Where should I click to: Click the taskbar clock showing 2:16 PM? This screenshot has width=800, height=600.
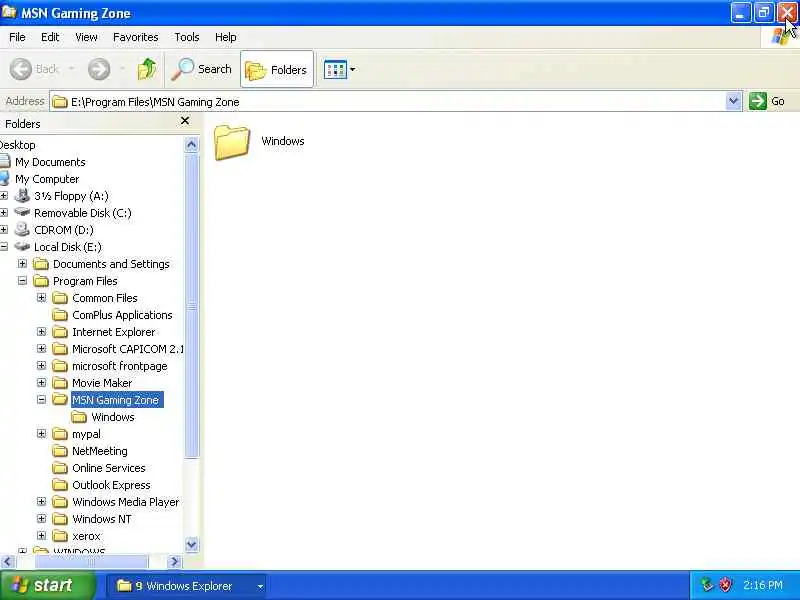(763, 585)
